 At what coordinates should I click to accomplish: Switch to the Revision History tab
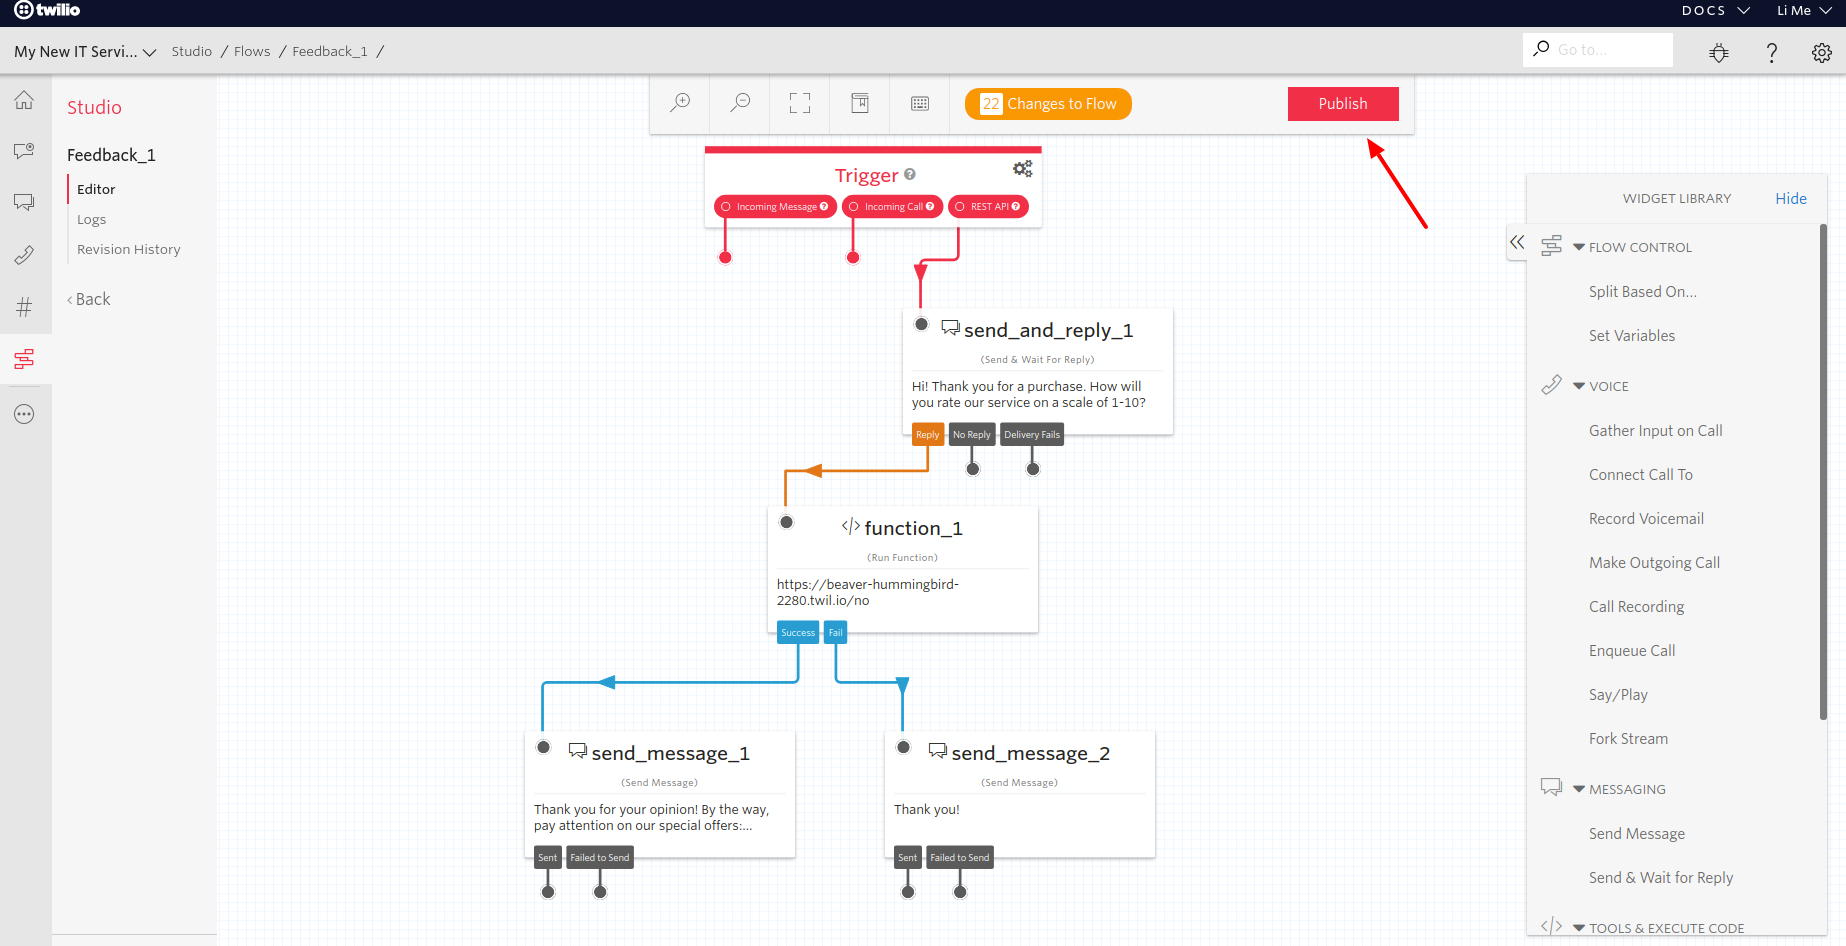[128, 249]
